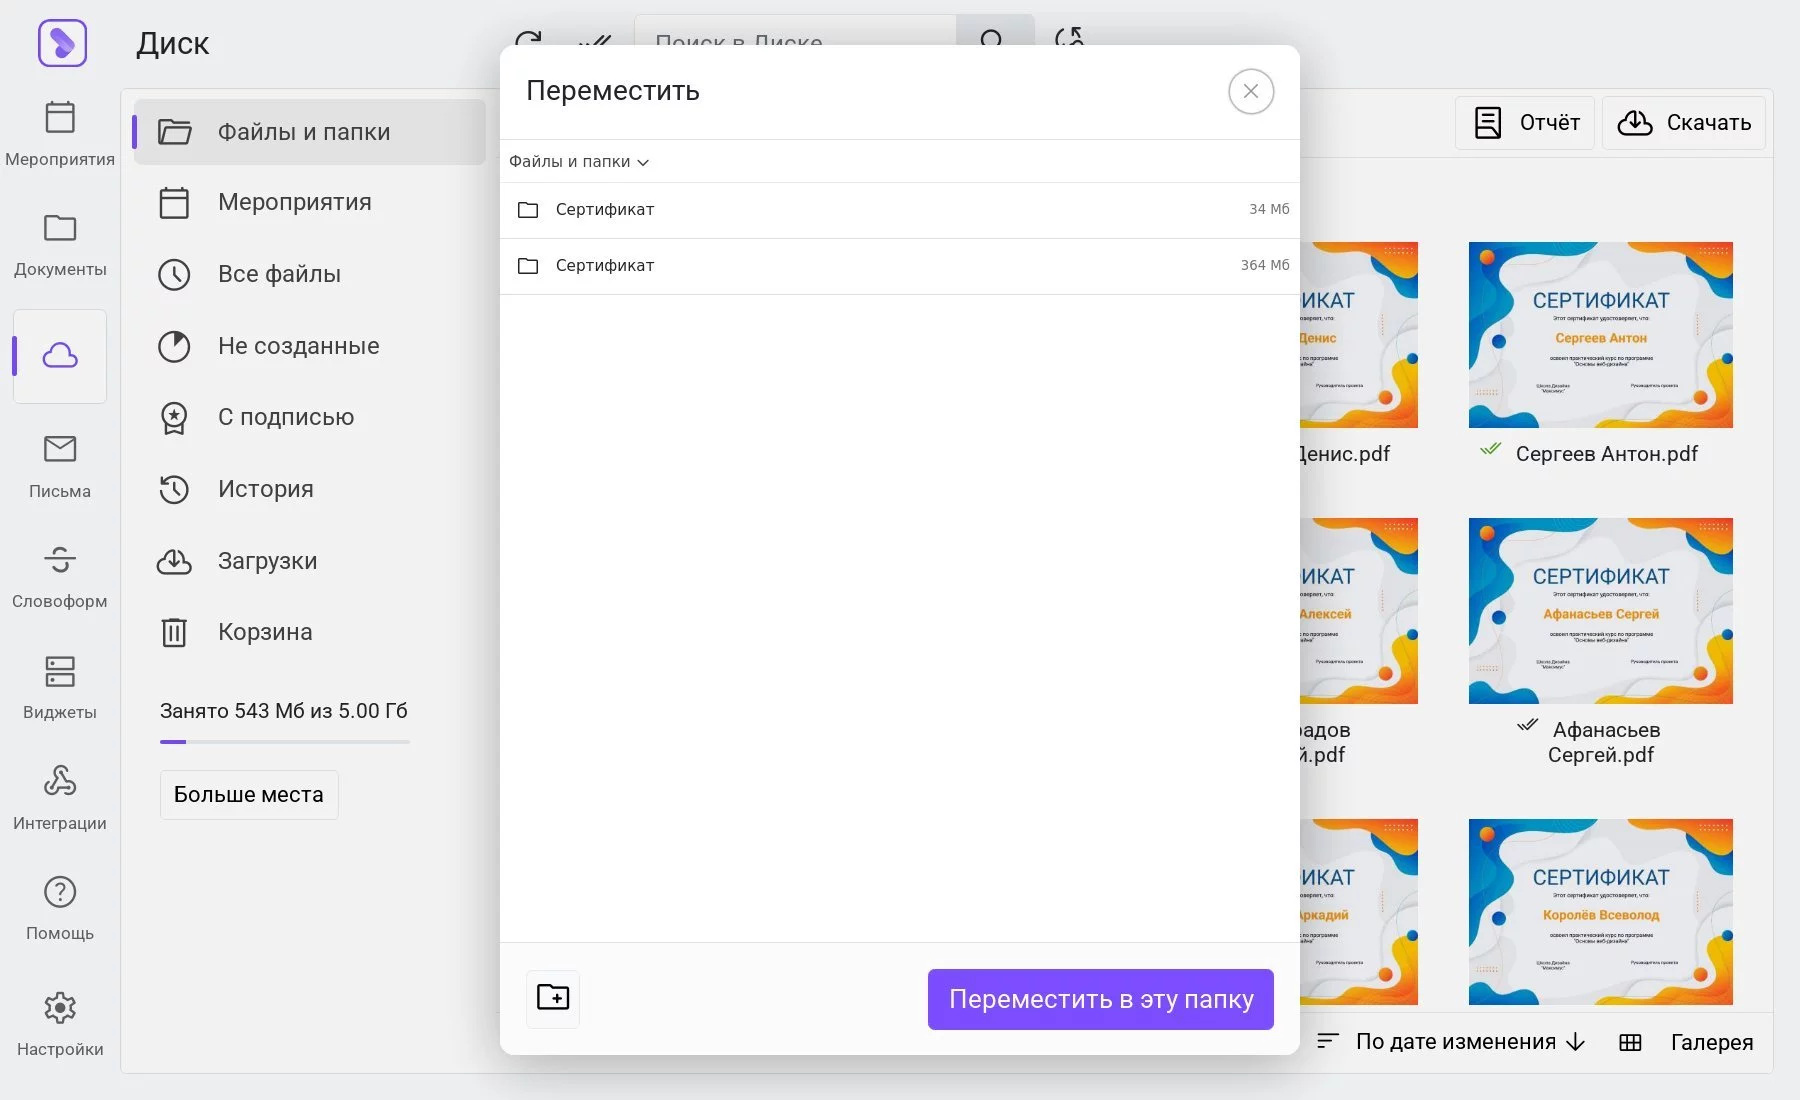Click the Скачать button

coord(1684,123)
